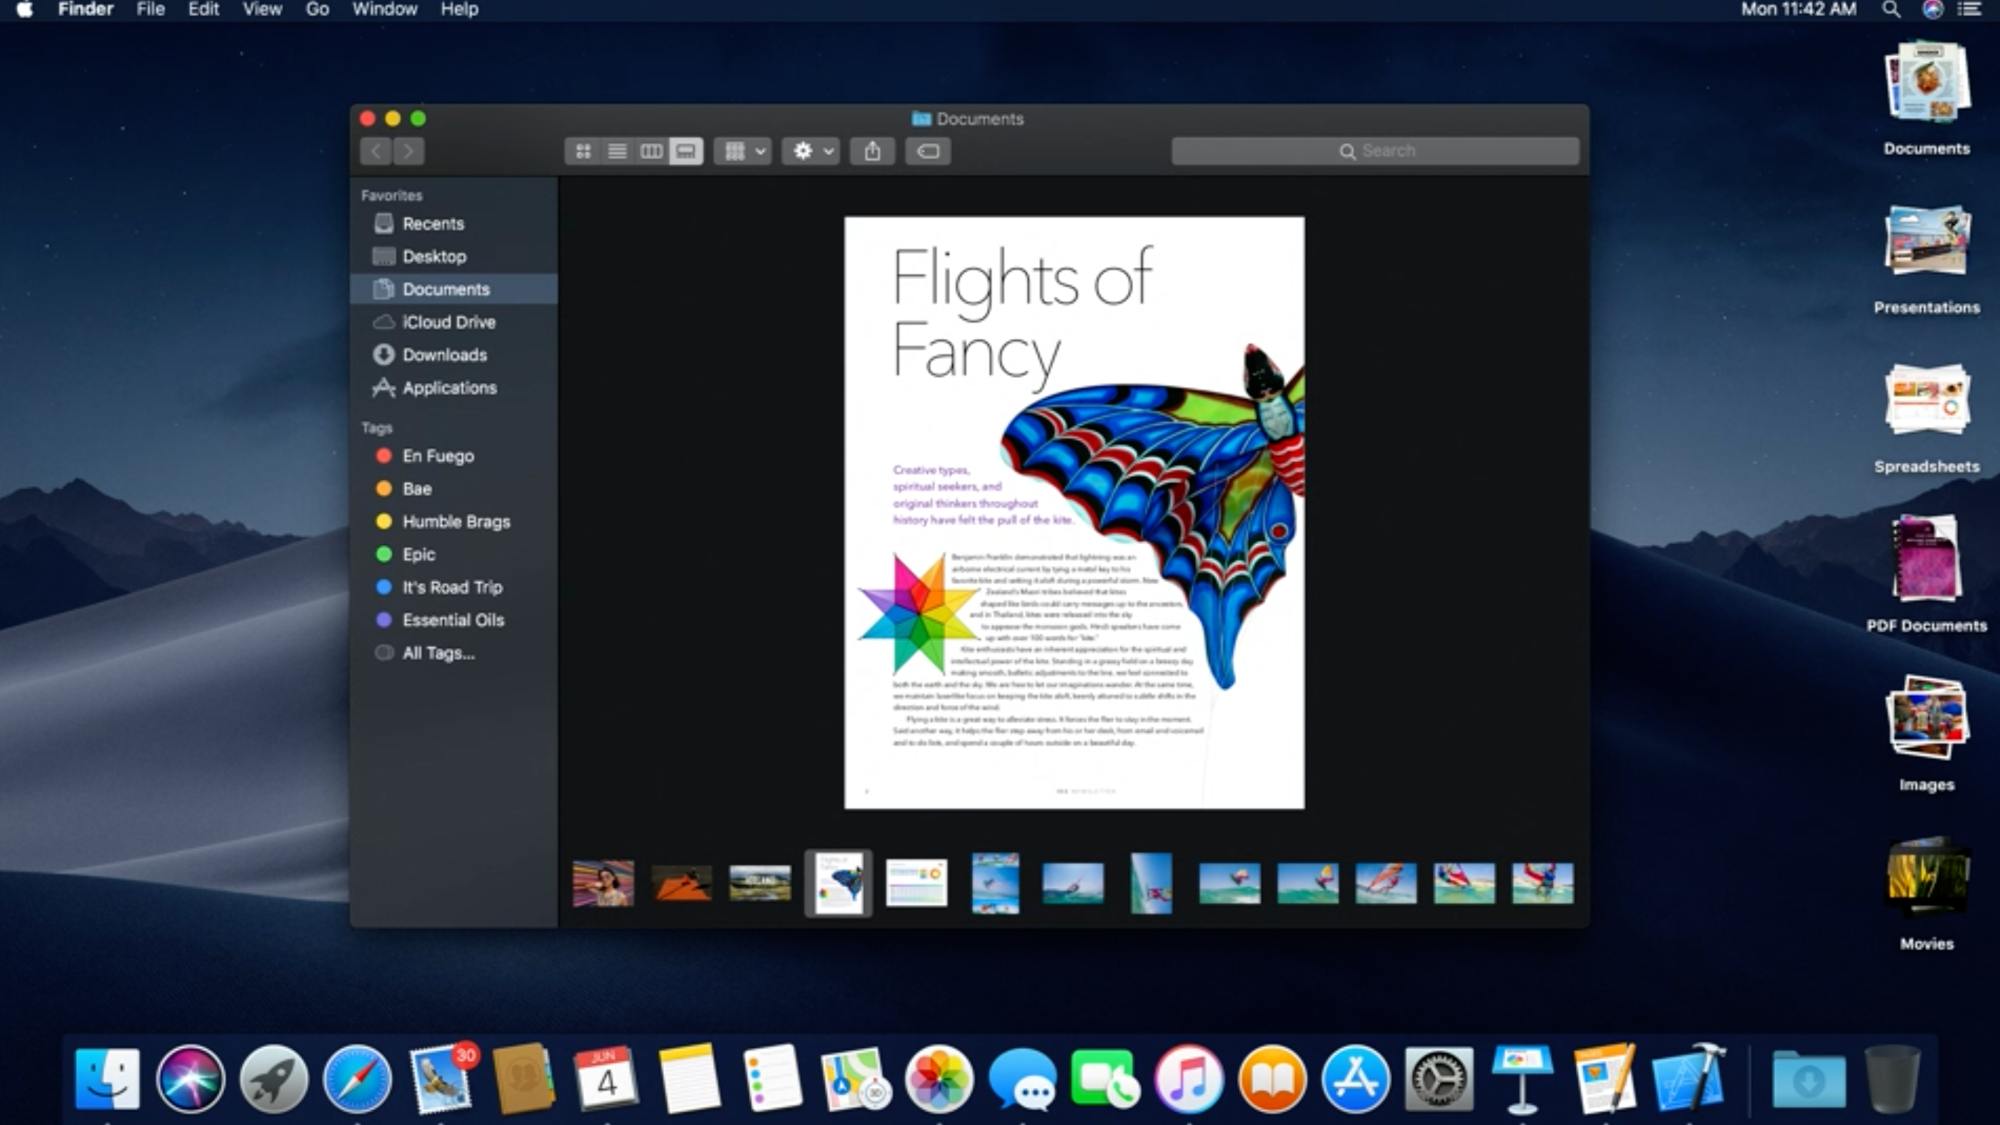
Task: Open the View menu
Action: click(x=261, y=9)
